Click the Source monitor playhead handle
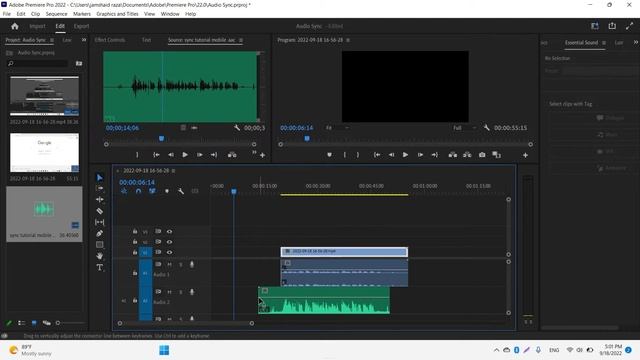 [x=162, y=139]
